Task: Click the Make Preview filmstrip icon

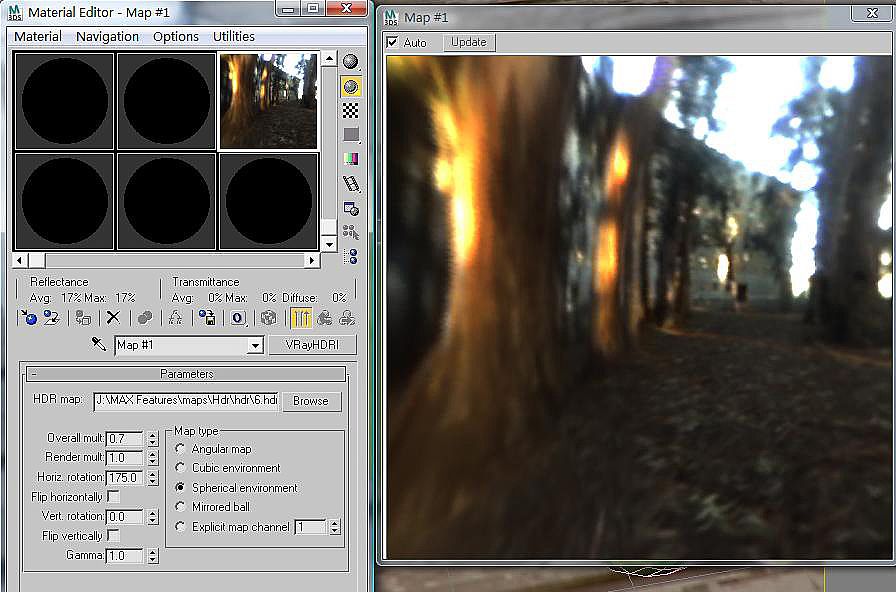Action: [x=351, y=183]
